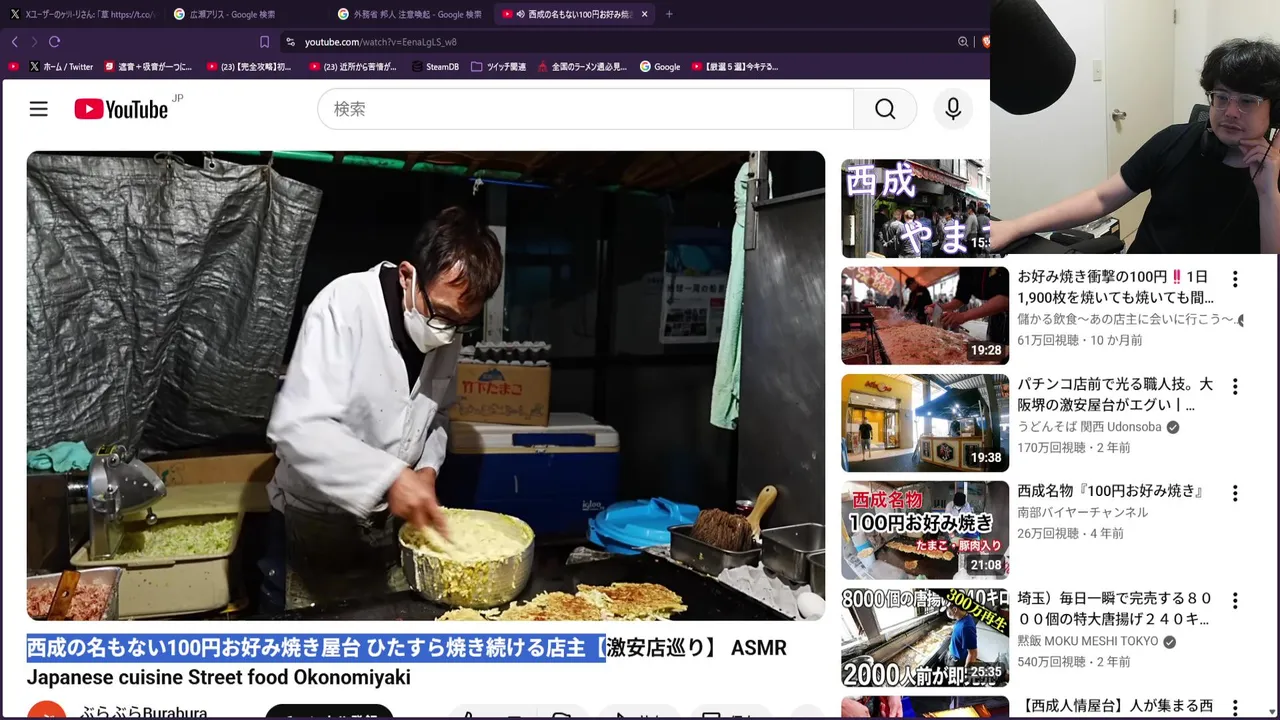
Task: Open the 8000個の唐揚 thumbnail video
Action: pos(925,637)
